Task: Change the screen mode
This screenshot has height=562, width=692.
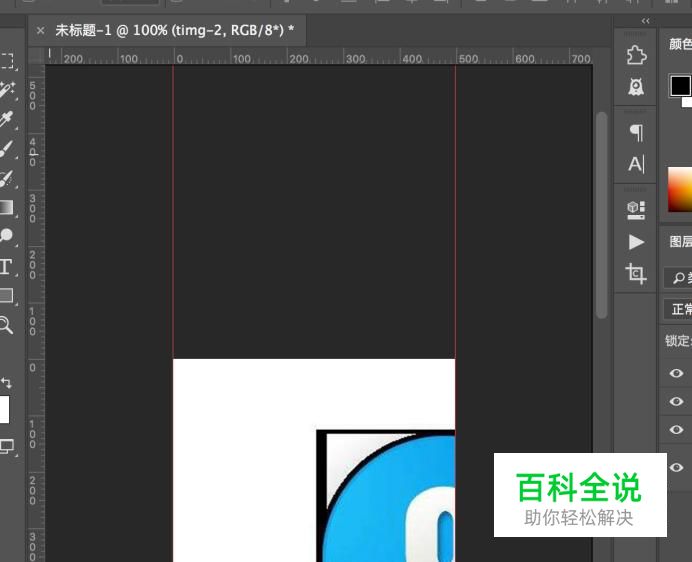Action: (x=7, y=446)
